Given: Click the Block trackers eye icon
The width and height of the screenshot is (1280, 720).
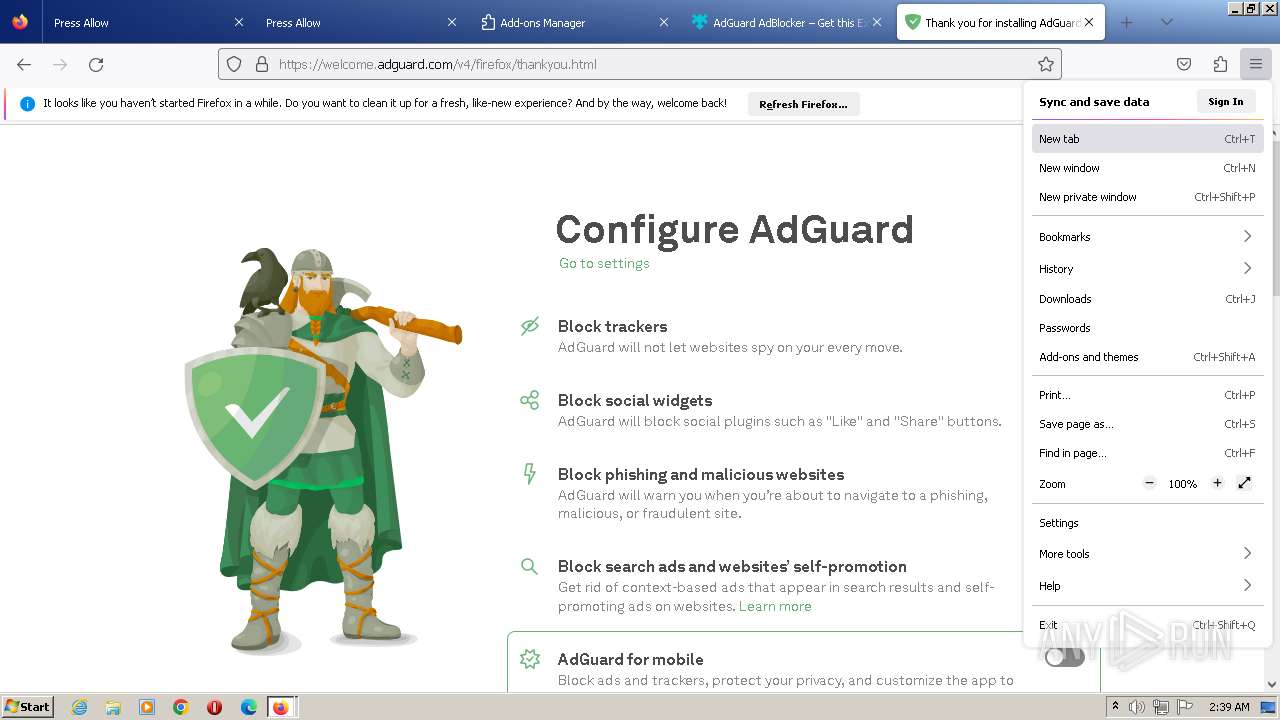Looking at the screenshot, I should point(530,326).
